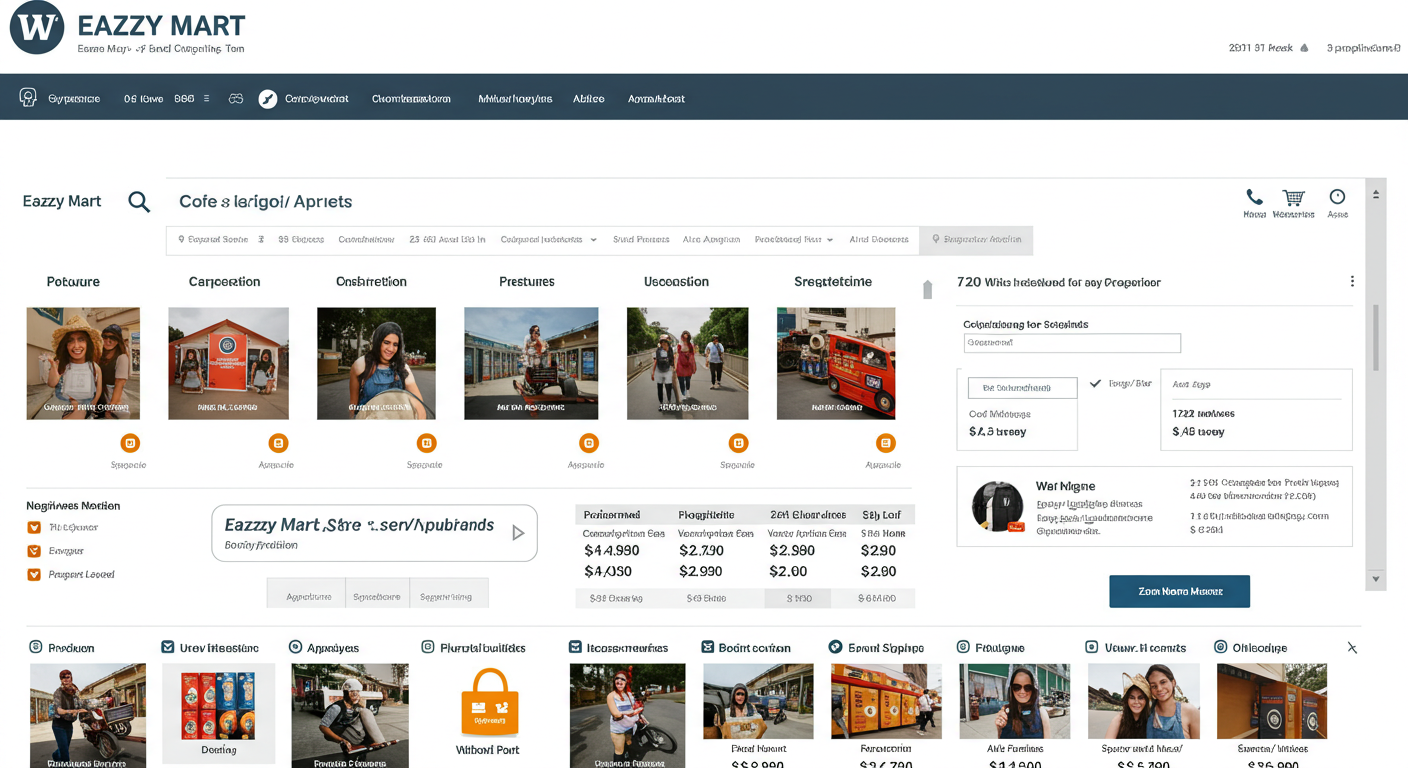Click orange badge icon under Poturure photo
Screen dimensions: 1408x768
(129, 443)
